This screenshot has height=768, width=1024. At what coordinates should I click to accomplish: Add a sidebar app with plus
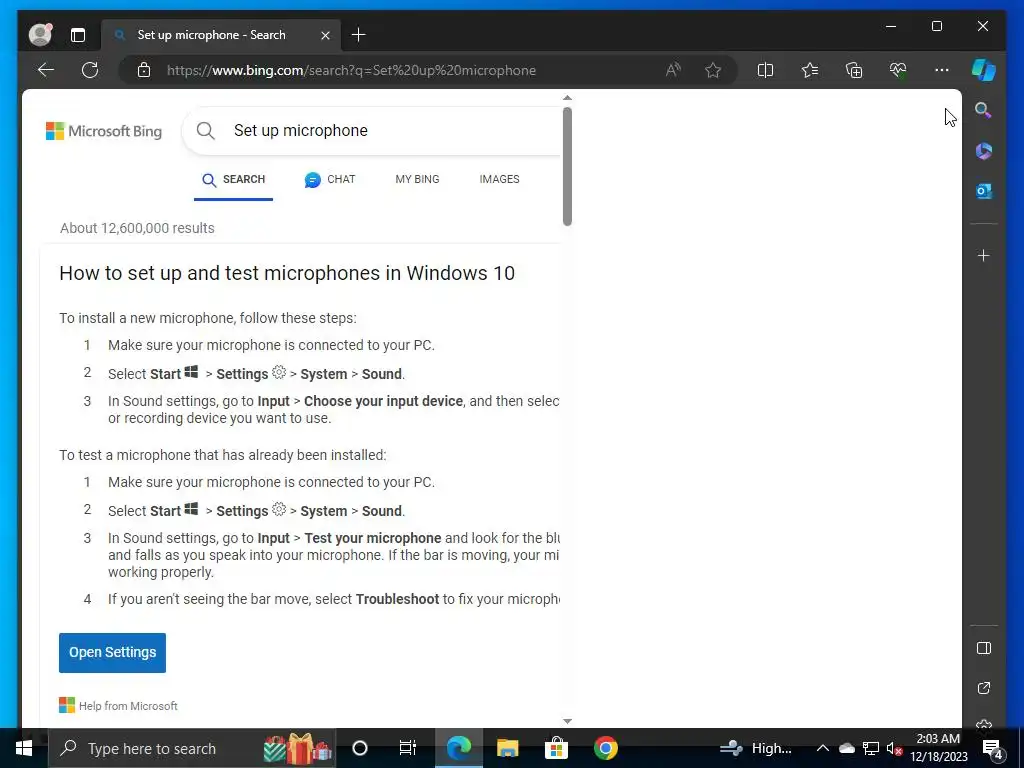[x=984, y=255]
